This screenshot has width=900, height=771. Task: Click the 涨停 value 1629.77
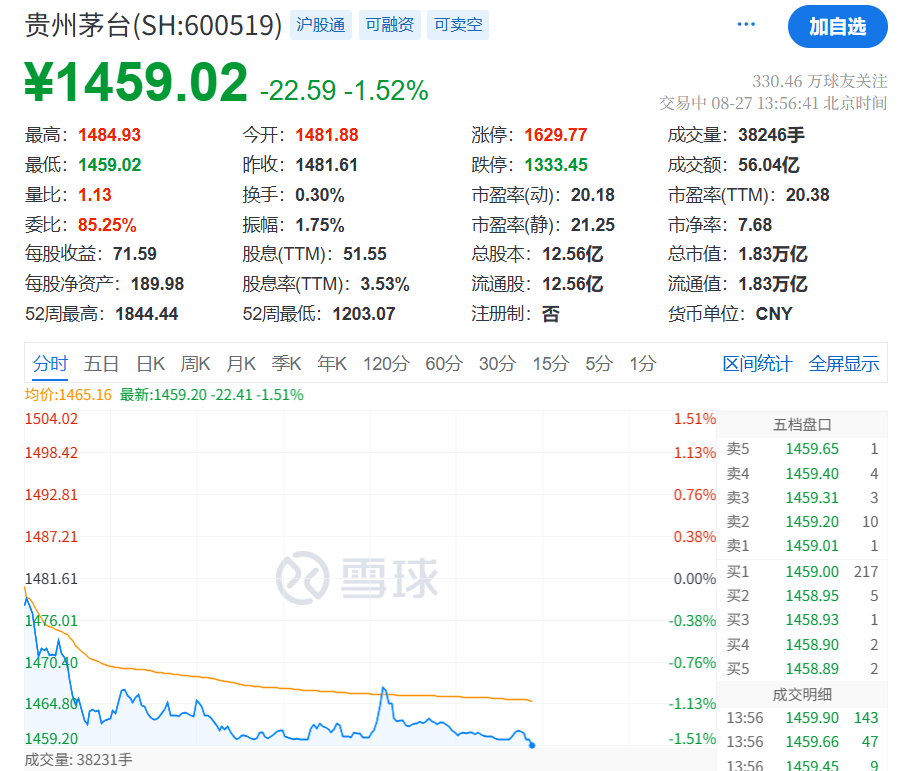click(556, 135)
